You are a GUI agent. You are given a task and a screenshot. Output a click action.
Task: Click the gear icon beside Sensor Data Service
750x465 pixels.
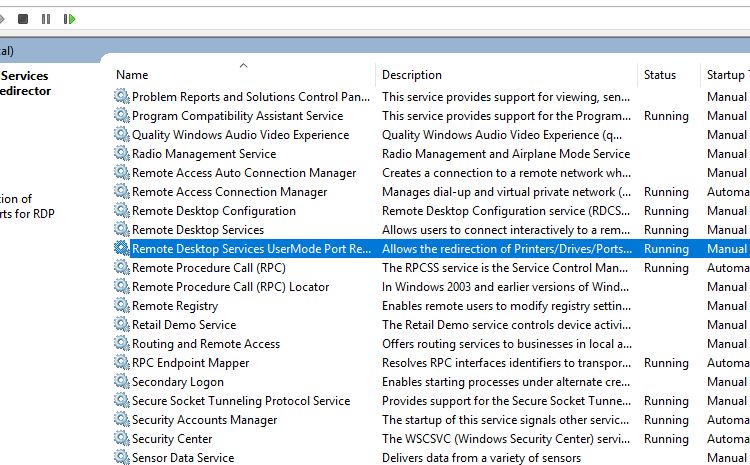[x=122, y=458]
